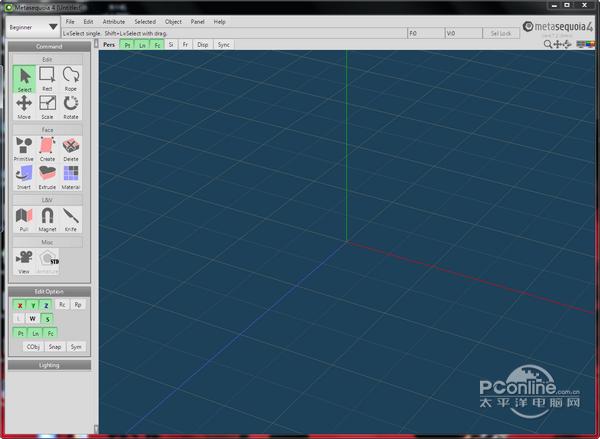Click the Sync button
The height and width of the screenshot is (439, 600).
(223, 45)
